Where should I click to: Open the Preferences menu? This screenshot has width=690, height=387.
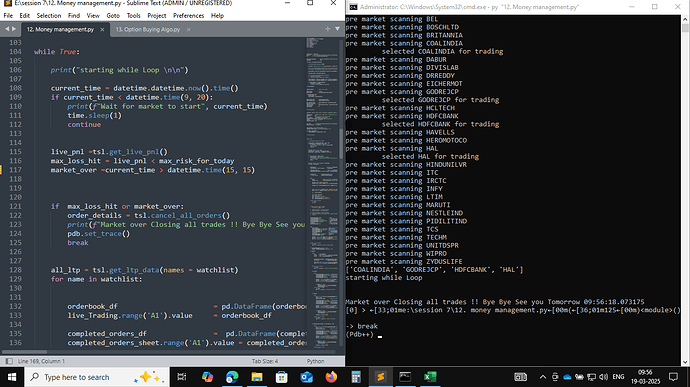point(188,15)
